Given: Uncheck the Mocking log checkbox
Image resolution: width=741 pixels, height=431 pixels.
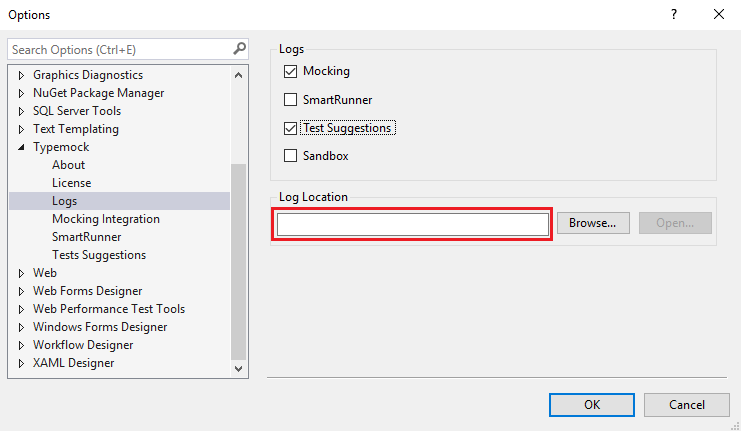Looking at the screenshot, I should [291, 72].
